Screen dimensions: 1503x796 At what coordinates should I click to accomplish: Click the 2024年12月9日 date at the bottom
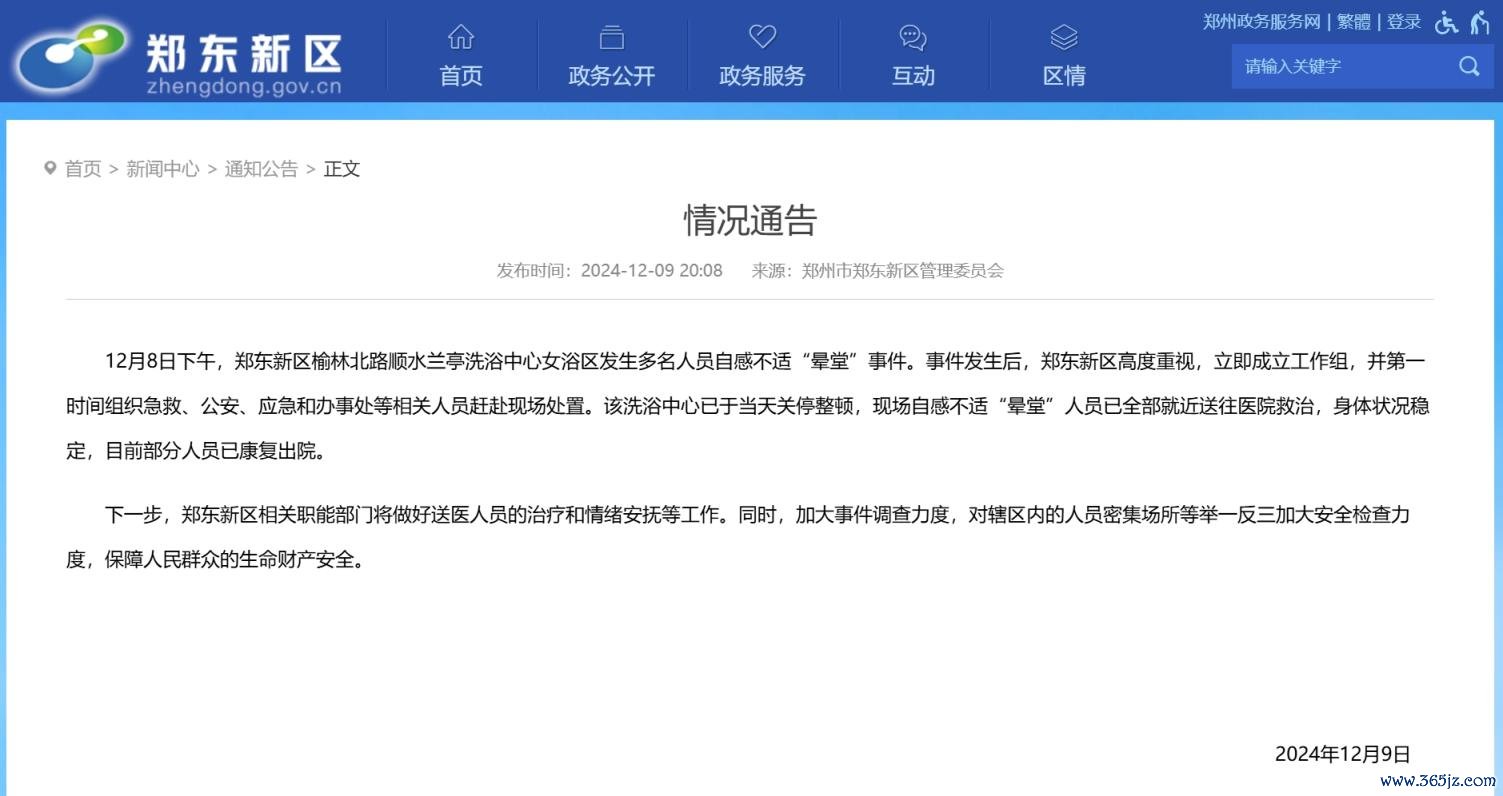click(1342, 754)
